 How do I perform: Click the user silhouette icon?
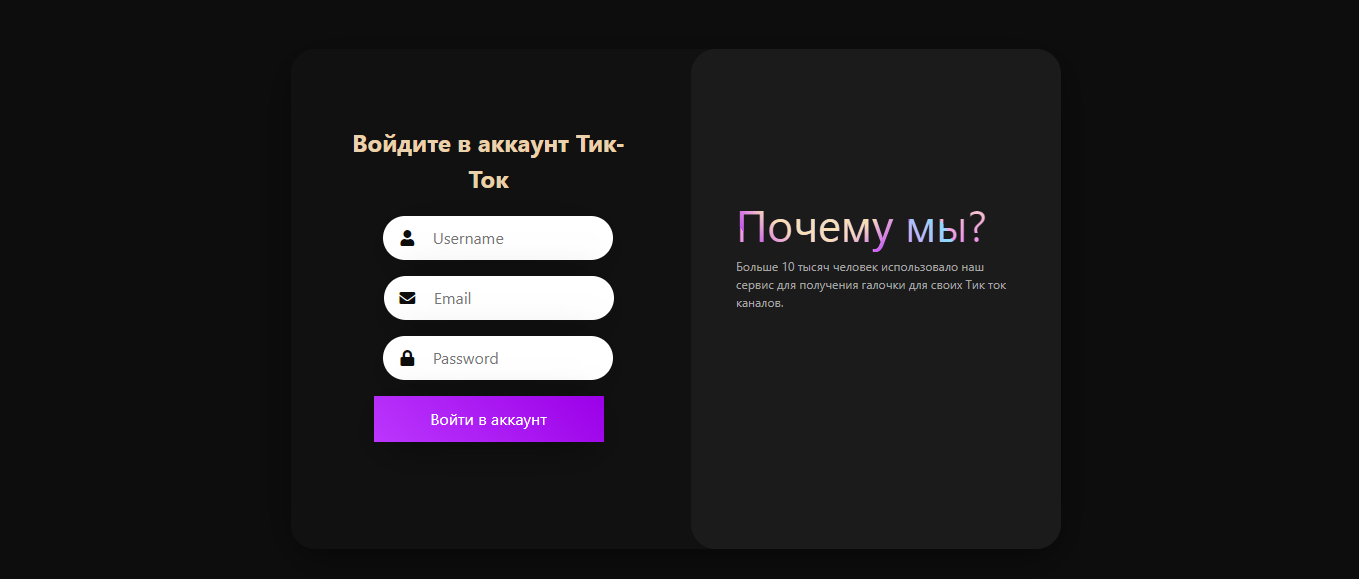point(407,238)
